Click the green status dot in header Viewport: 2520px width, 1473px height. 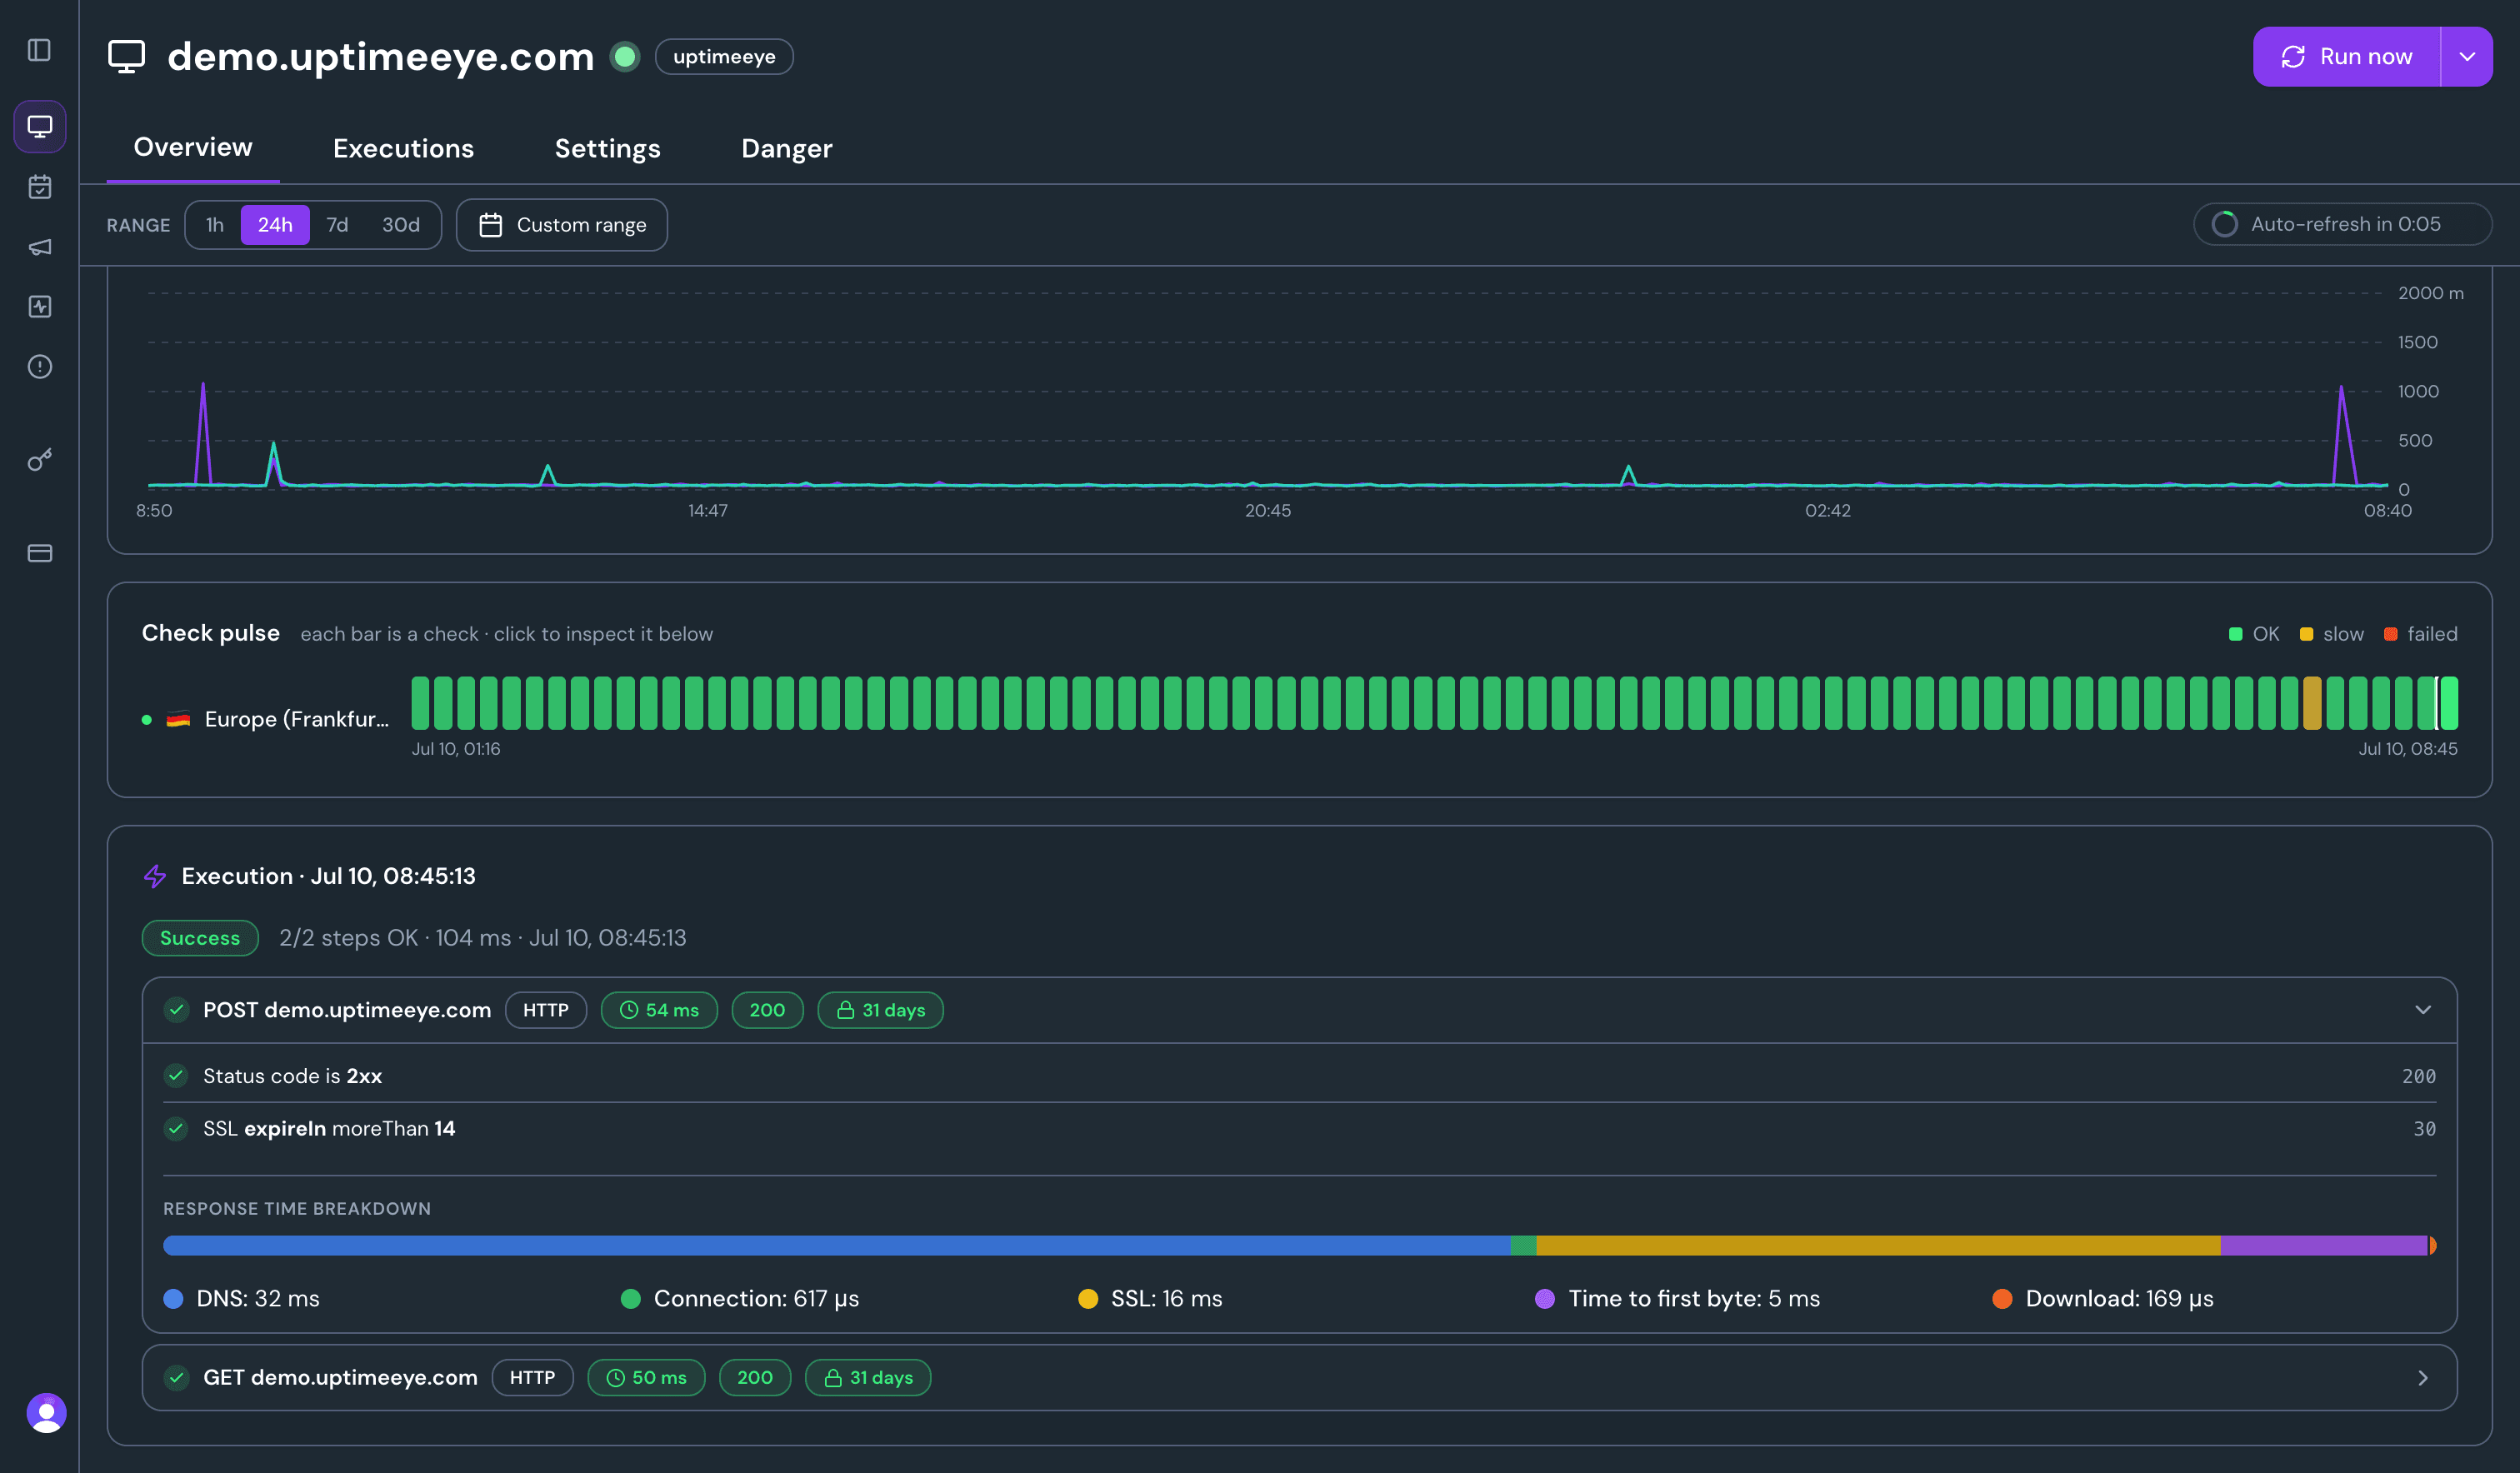pos(625,56)
